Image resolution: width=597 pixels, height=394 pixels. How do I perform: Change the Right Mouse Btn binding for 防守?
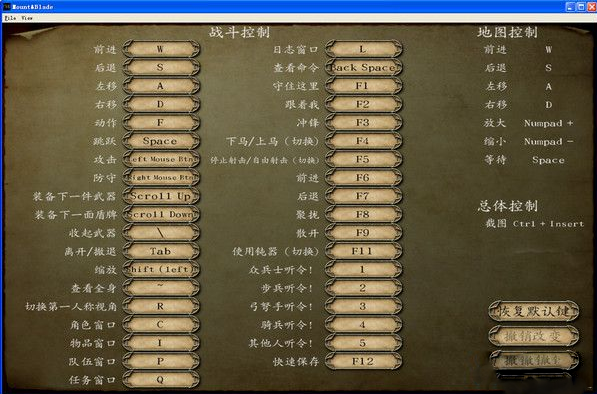point(161,177)
